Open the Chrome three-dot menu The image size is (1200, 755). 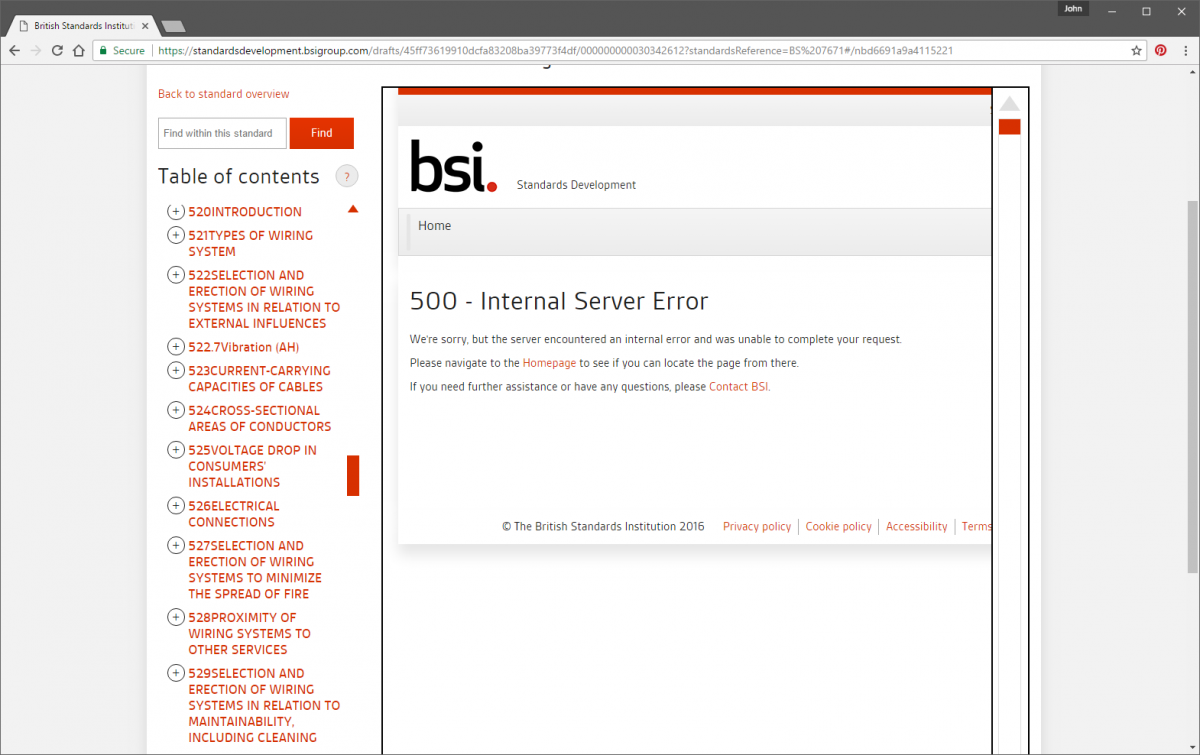[x=1185, y=50]
